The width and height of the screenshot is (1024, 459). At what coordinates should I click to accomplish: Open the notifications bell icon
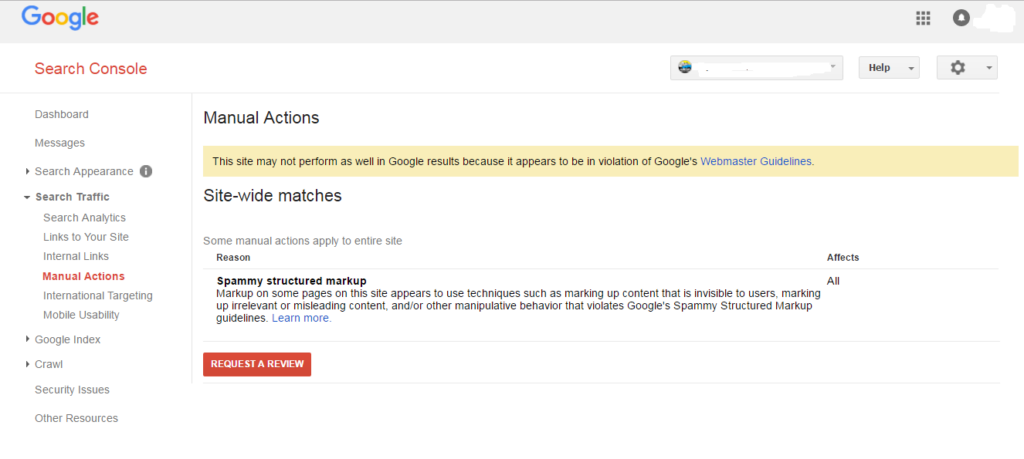tap(961, 18)
